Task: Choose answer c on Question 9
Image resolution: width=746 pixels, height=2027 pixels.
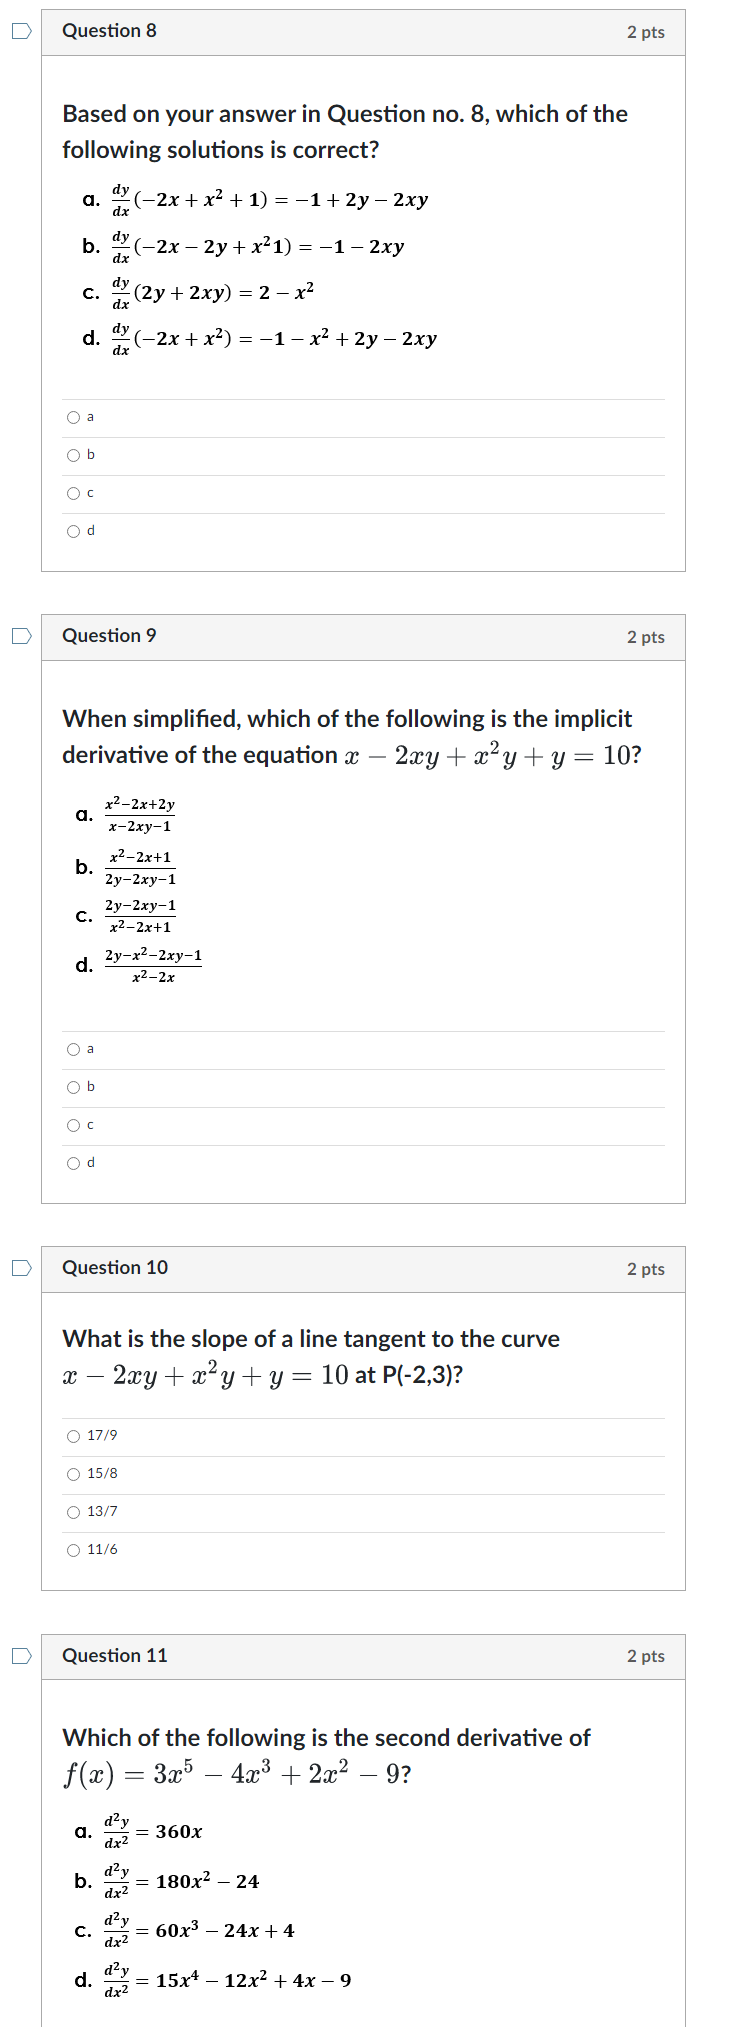Action: 73,1125
